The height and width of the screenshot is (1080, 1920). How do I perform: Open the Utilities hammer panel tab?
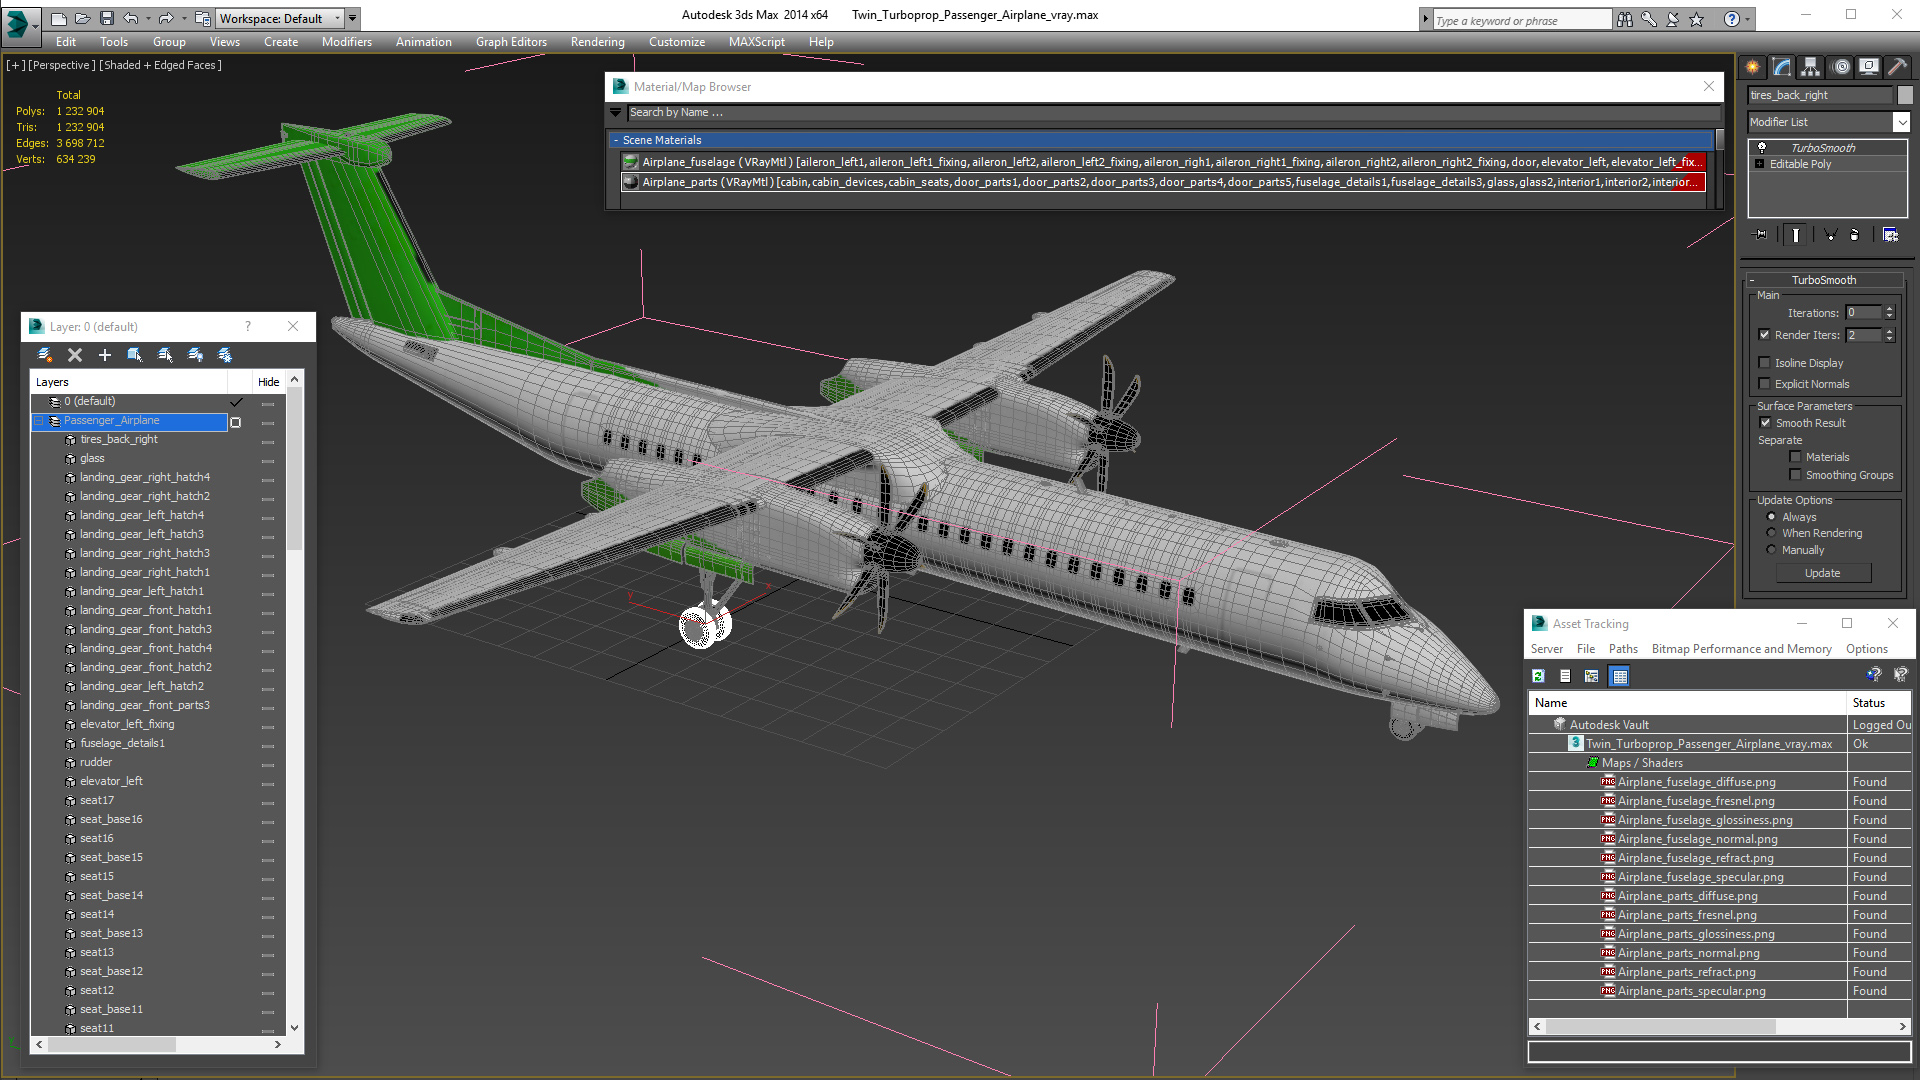point(1897,67)
